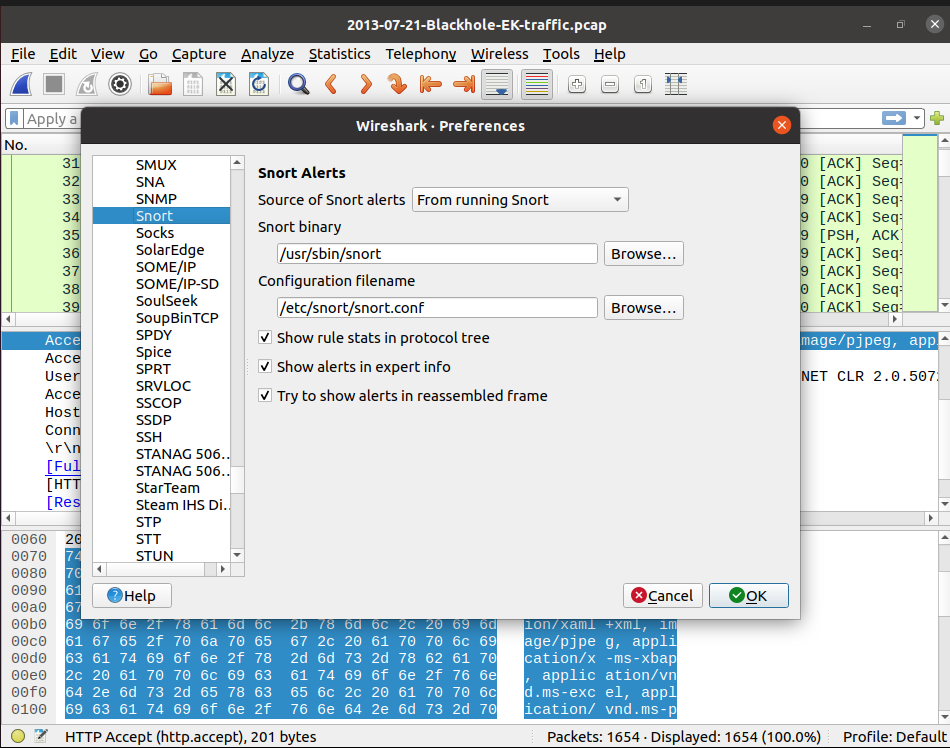Jump to first packet icon

[x=430, y=84]
